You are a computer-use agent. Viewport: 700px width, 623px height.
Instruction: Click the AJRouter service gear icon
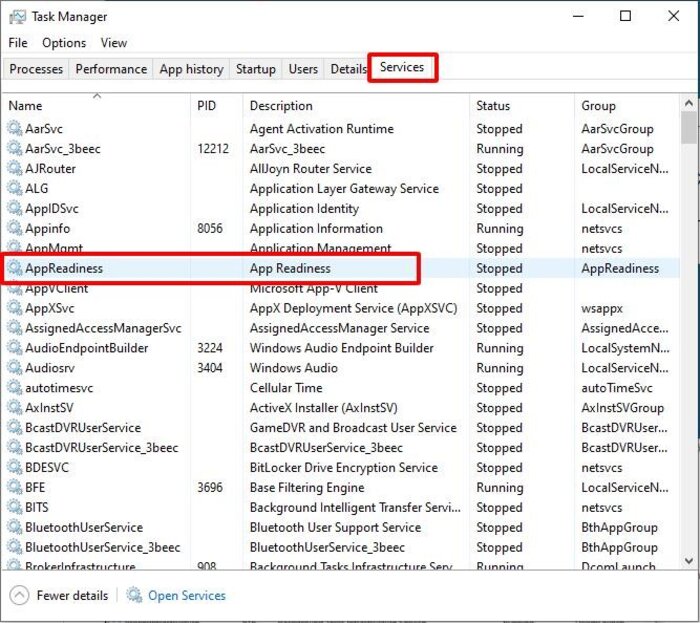(x=14, y=168)
